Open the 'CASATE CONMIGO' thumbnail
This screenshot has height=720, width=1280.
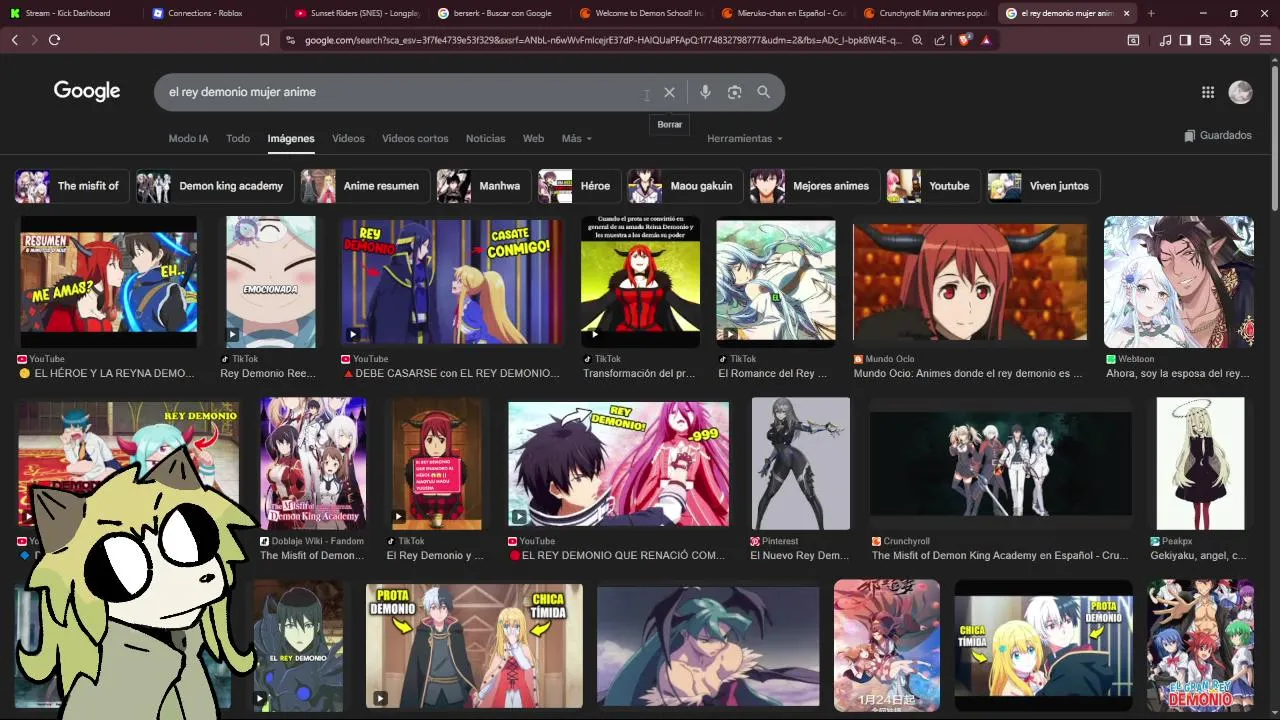[x=451, y=282]
